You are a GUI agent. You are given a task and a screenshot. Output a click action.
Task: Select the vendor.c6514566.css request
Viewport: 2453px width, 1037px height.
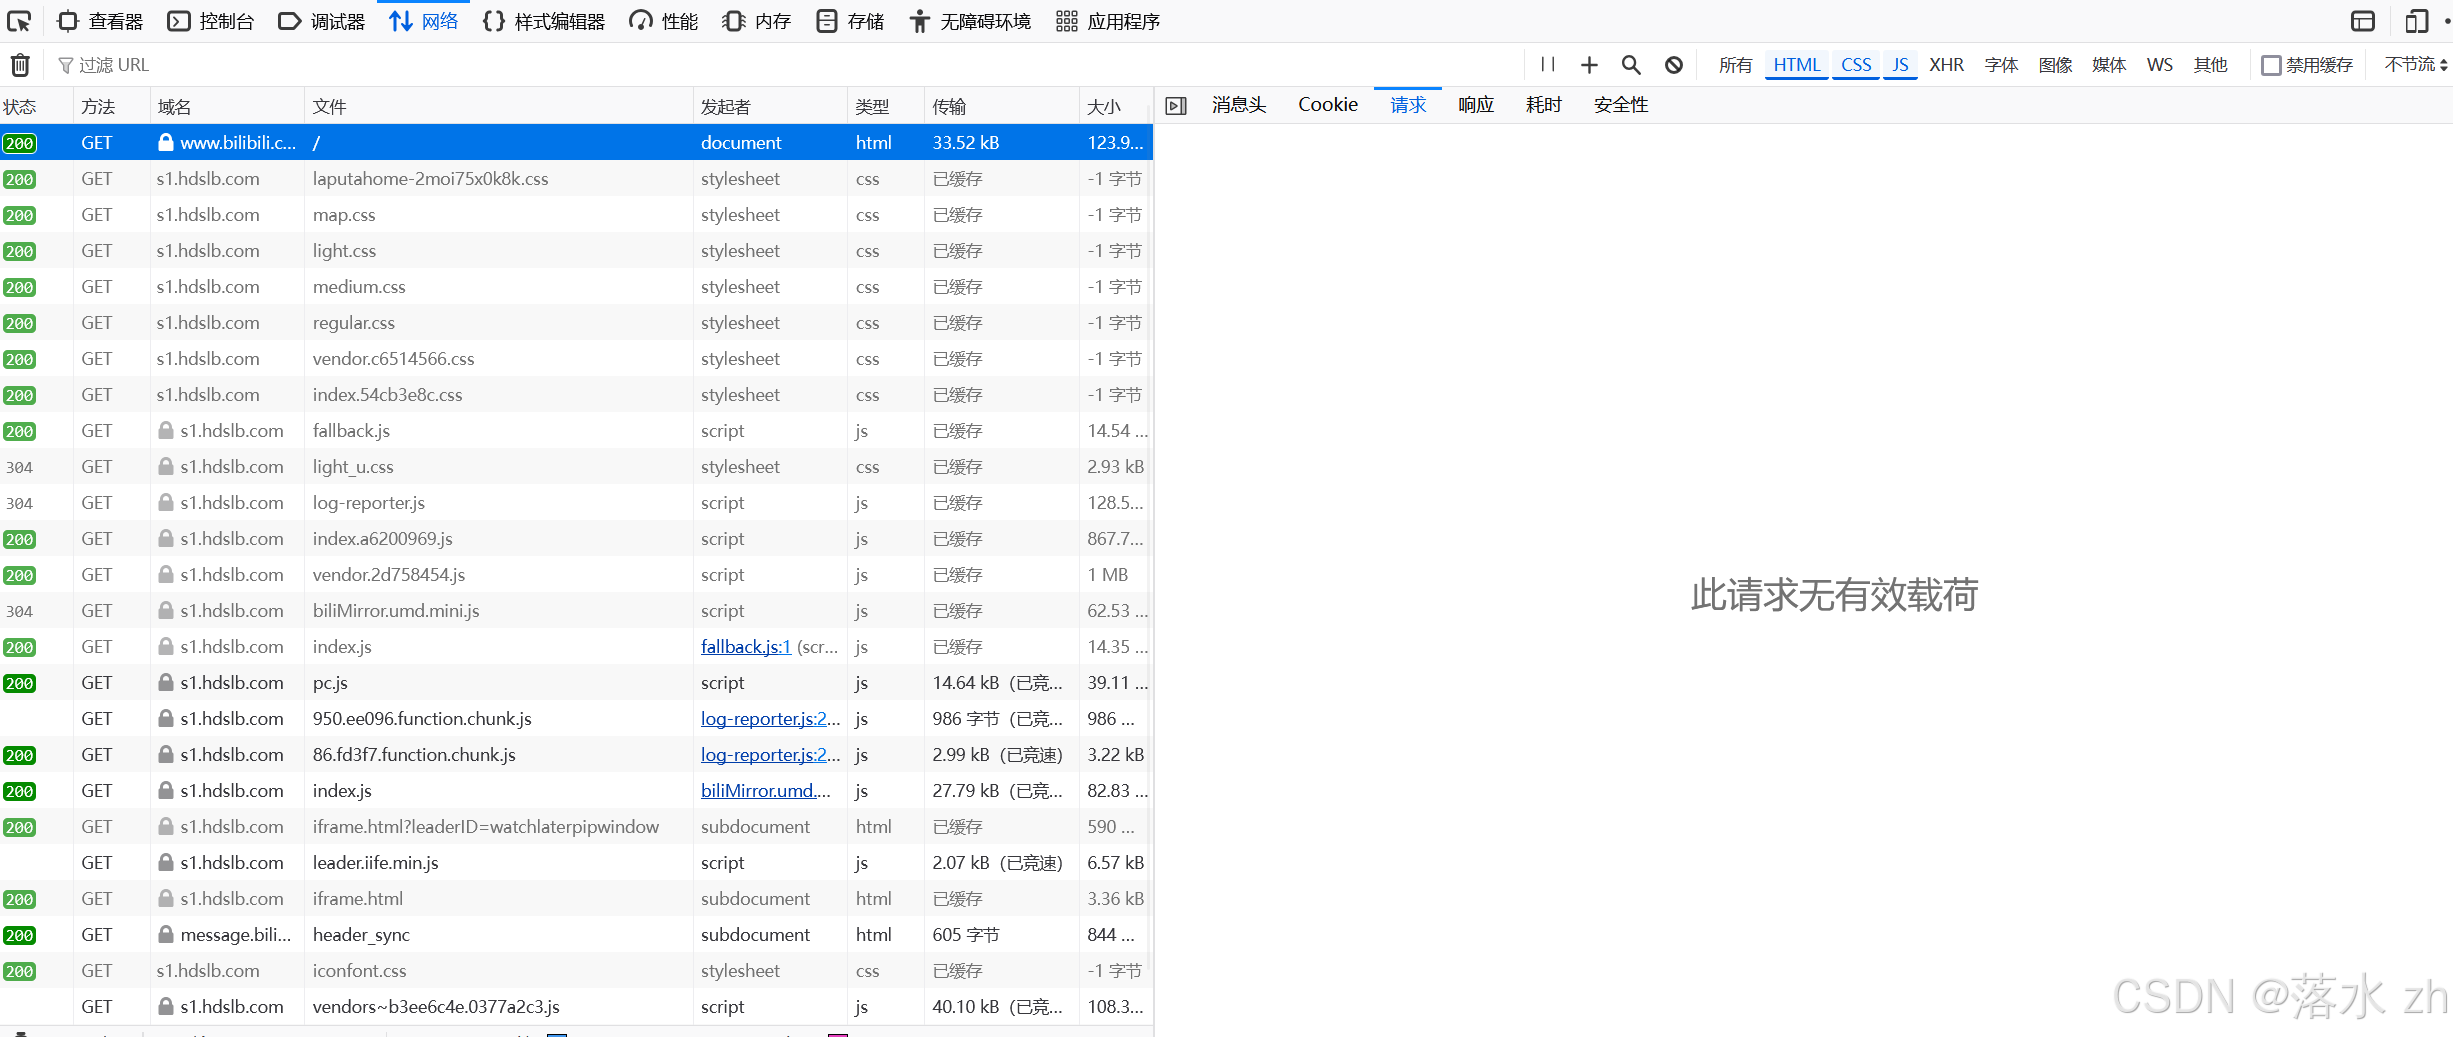[576, 359]
